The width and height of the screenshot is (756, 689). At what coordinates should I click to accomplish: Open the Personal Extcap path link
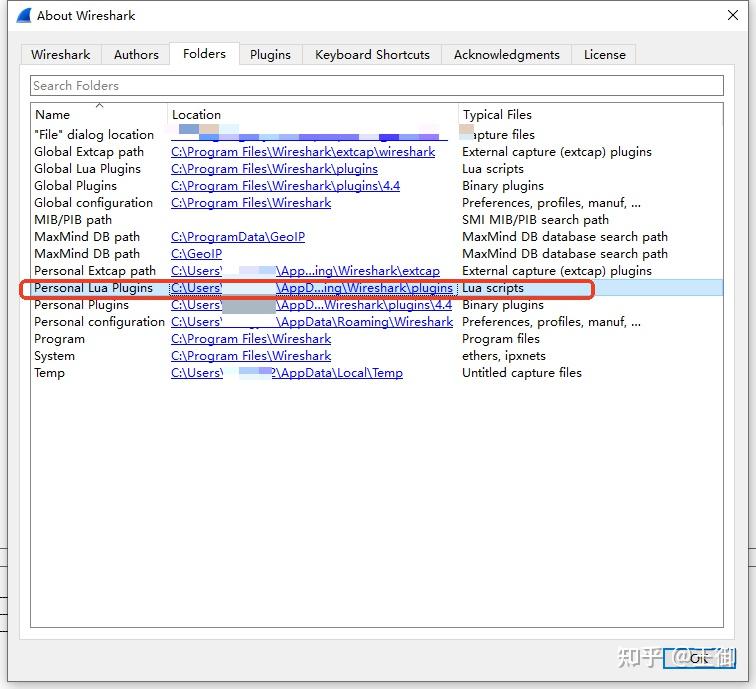pos(305,271)
